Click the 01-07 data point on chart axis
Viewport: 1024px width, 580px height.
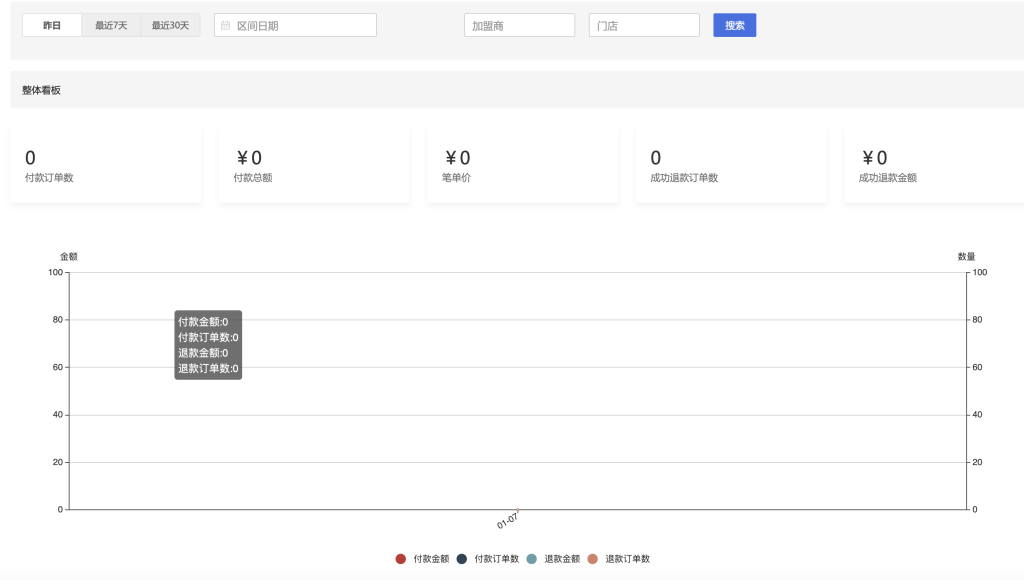coord(518,509)
